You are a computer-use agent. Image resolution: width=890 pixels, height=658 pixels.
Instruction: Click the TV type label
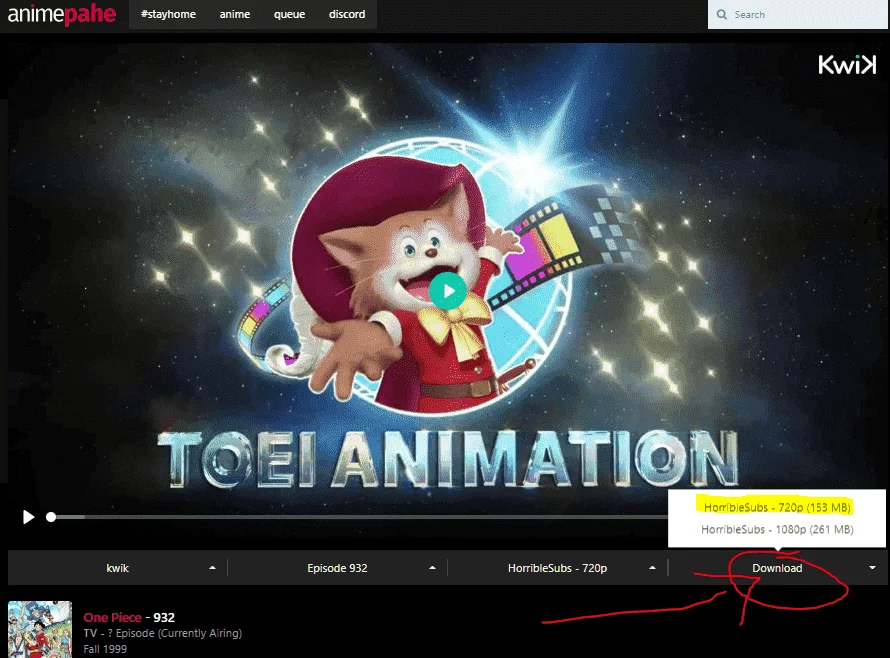(x=90, y=632)
